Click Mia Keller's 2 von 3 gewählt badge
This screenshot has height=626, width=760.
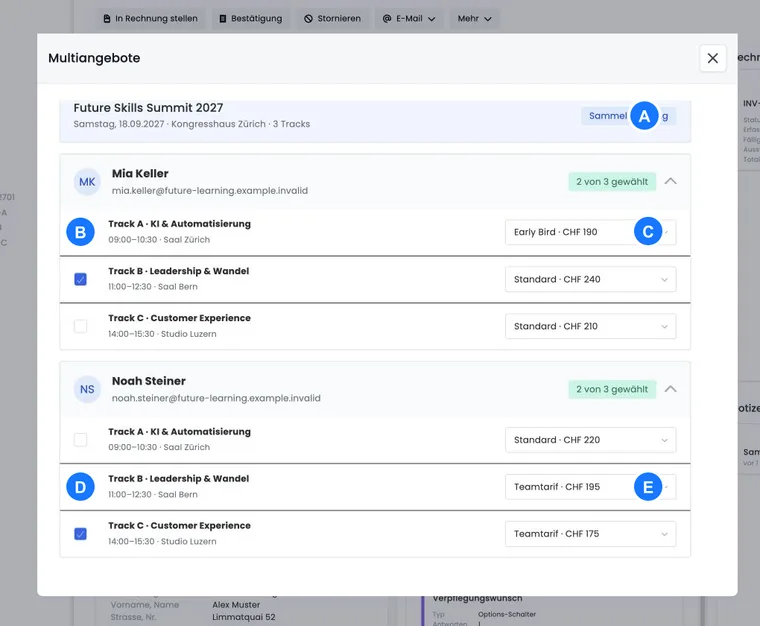612,182
